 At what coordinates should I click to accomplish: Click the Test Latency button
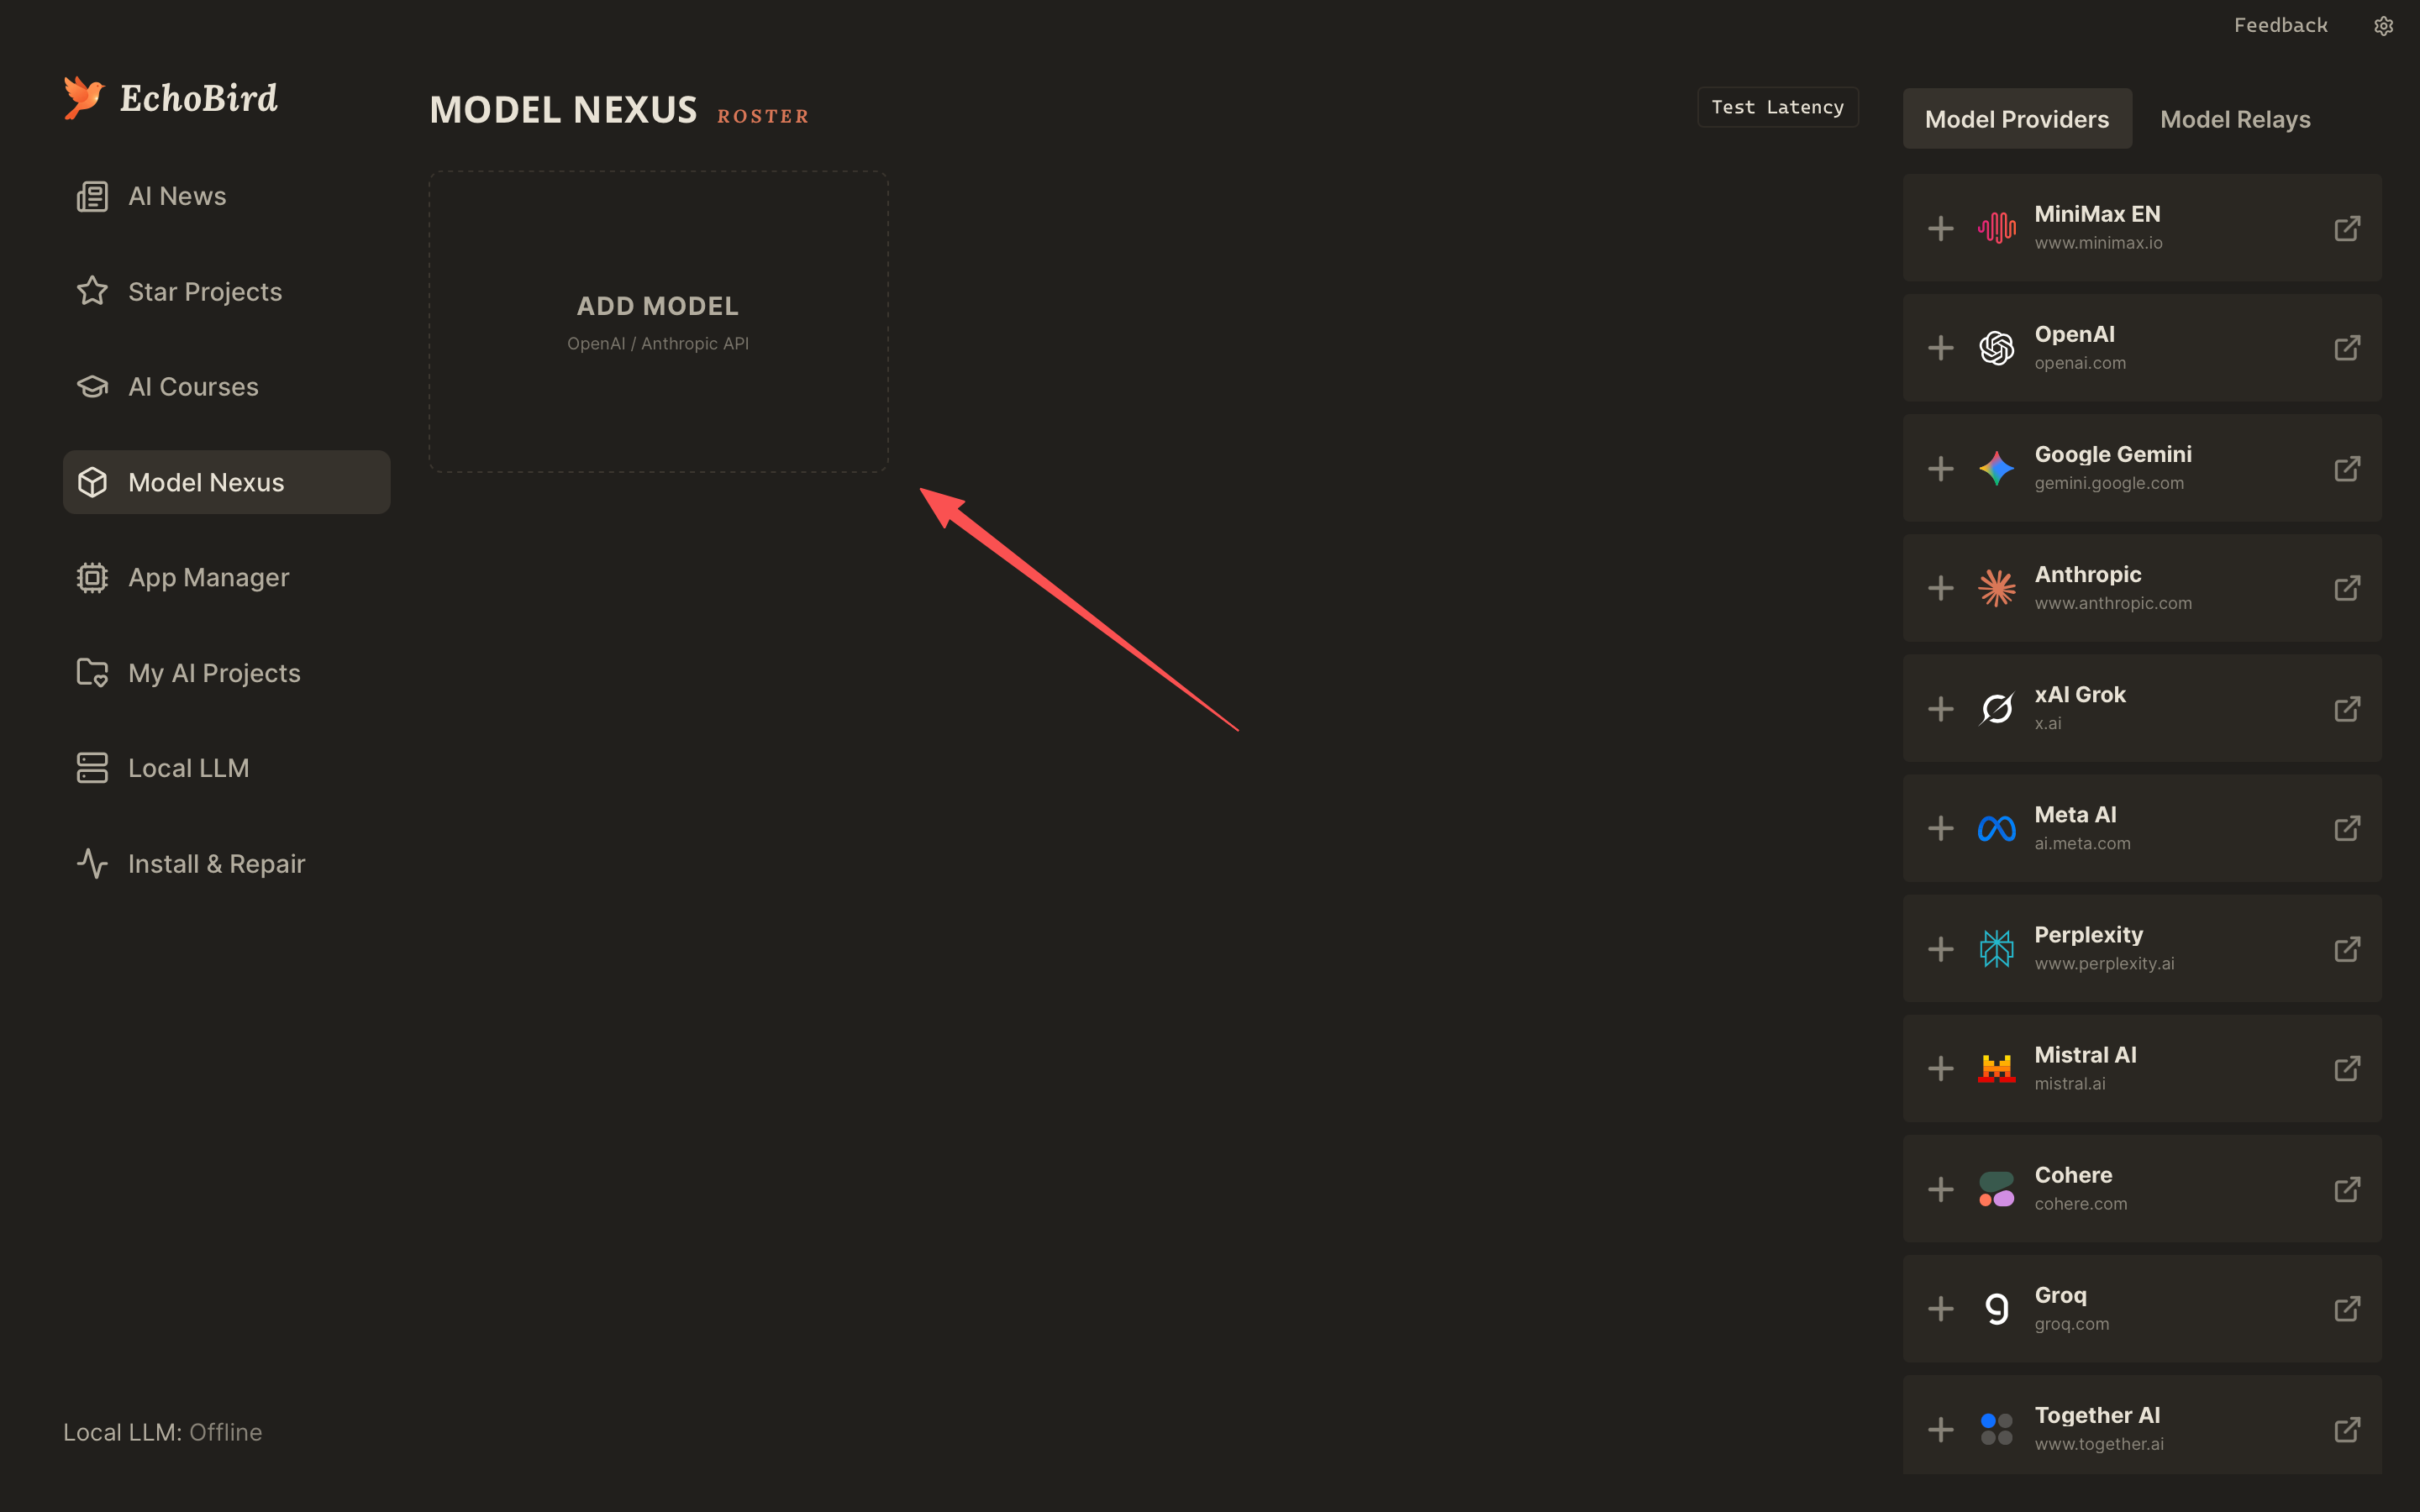1777,107
